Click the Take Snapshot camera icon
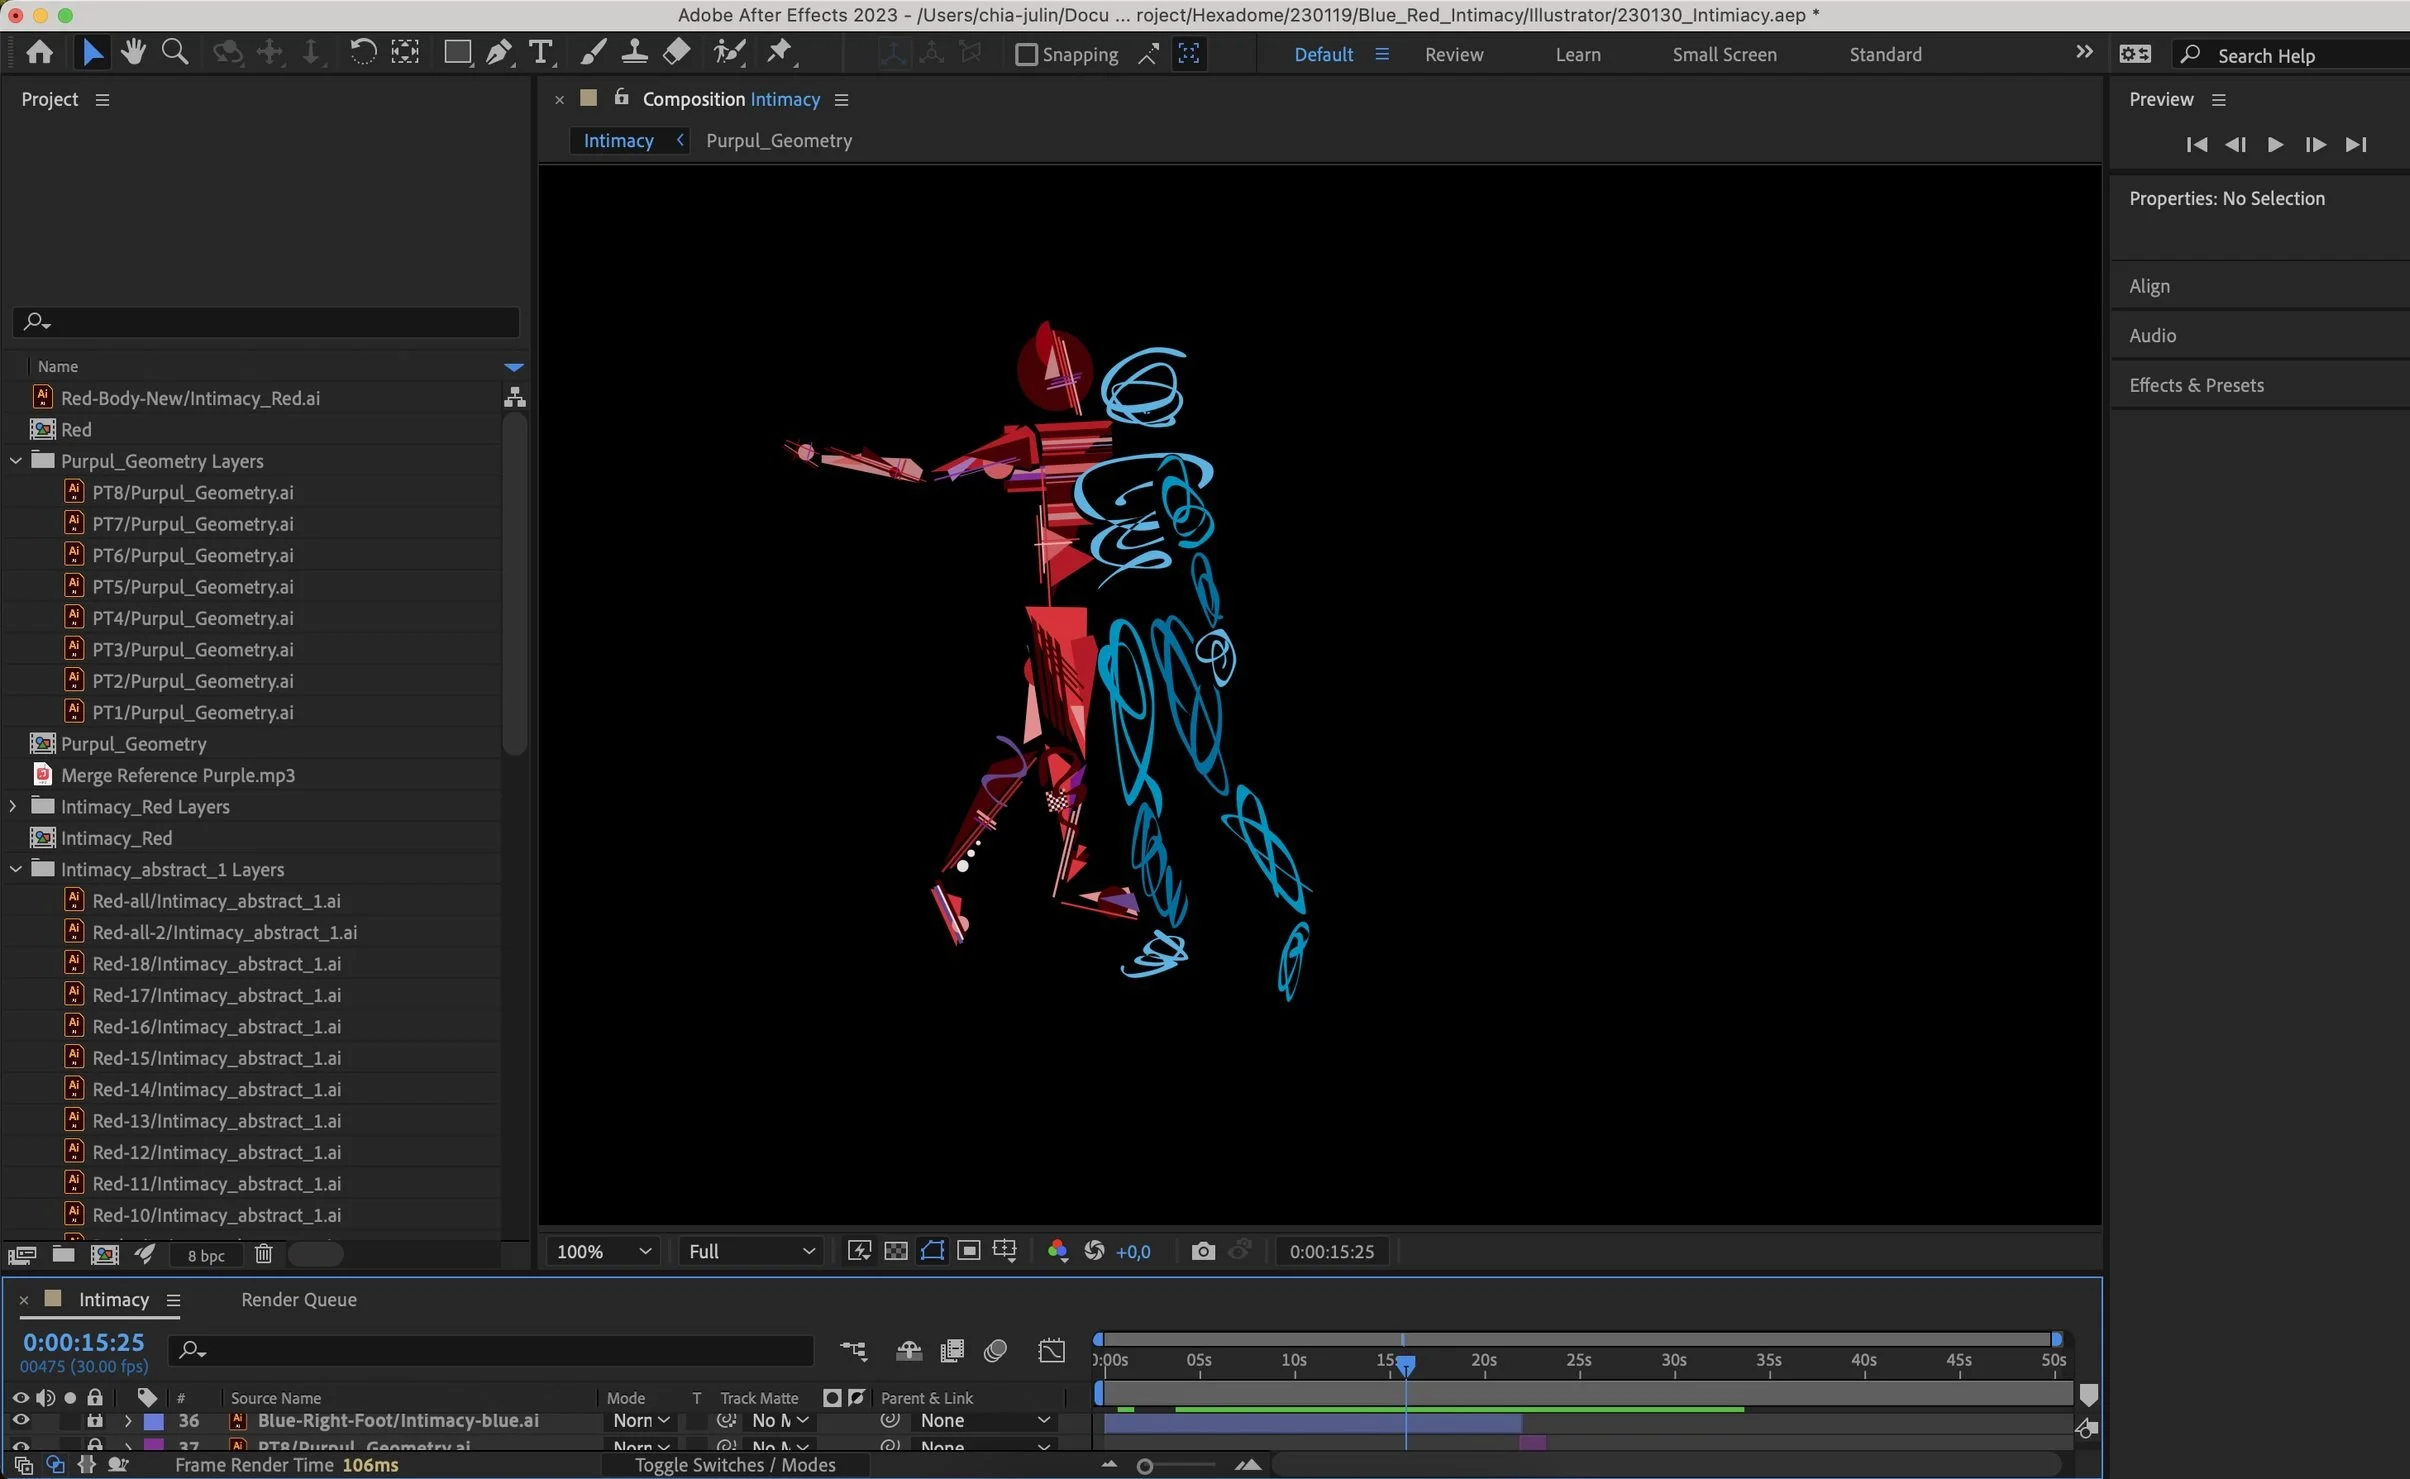This screenshot has height=1479, width=2410. [x=1203, y=1251]
